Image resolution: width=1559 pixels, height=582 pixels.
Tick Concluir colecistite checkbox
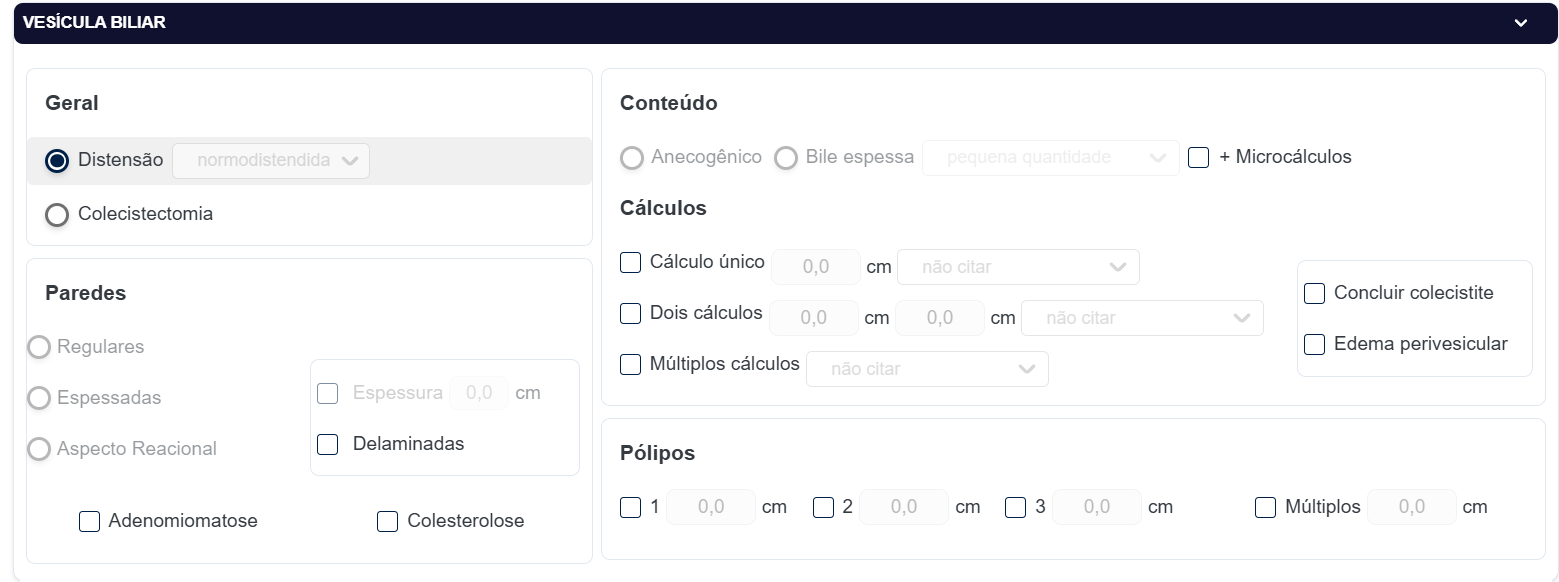pyautogui.click(x=1314, y=293)
